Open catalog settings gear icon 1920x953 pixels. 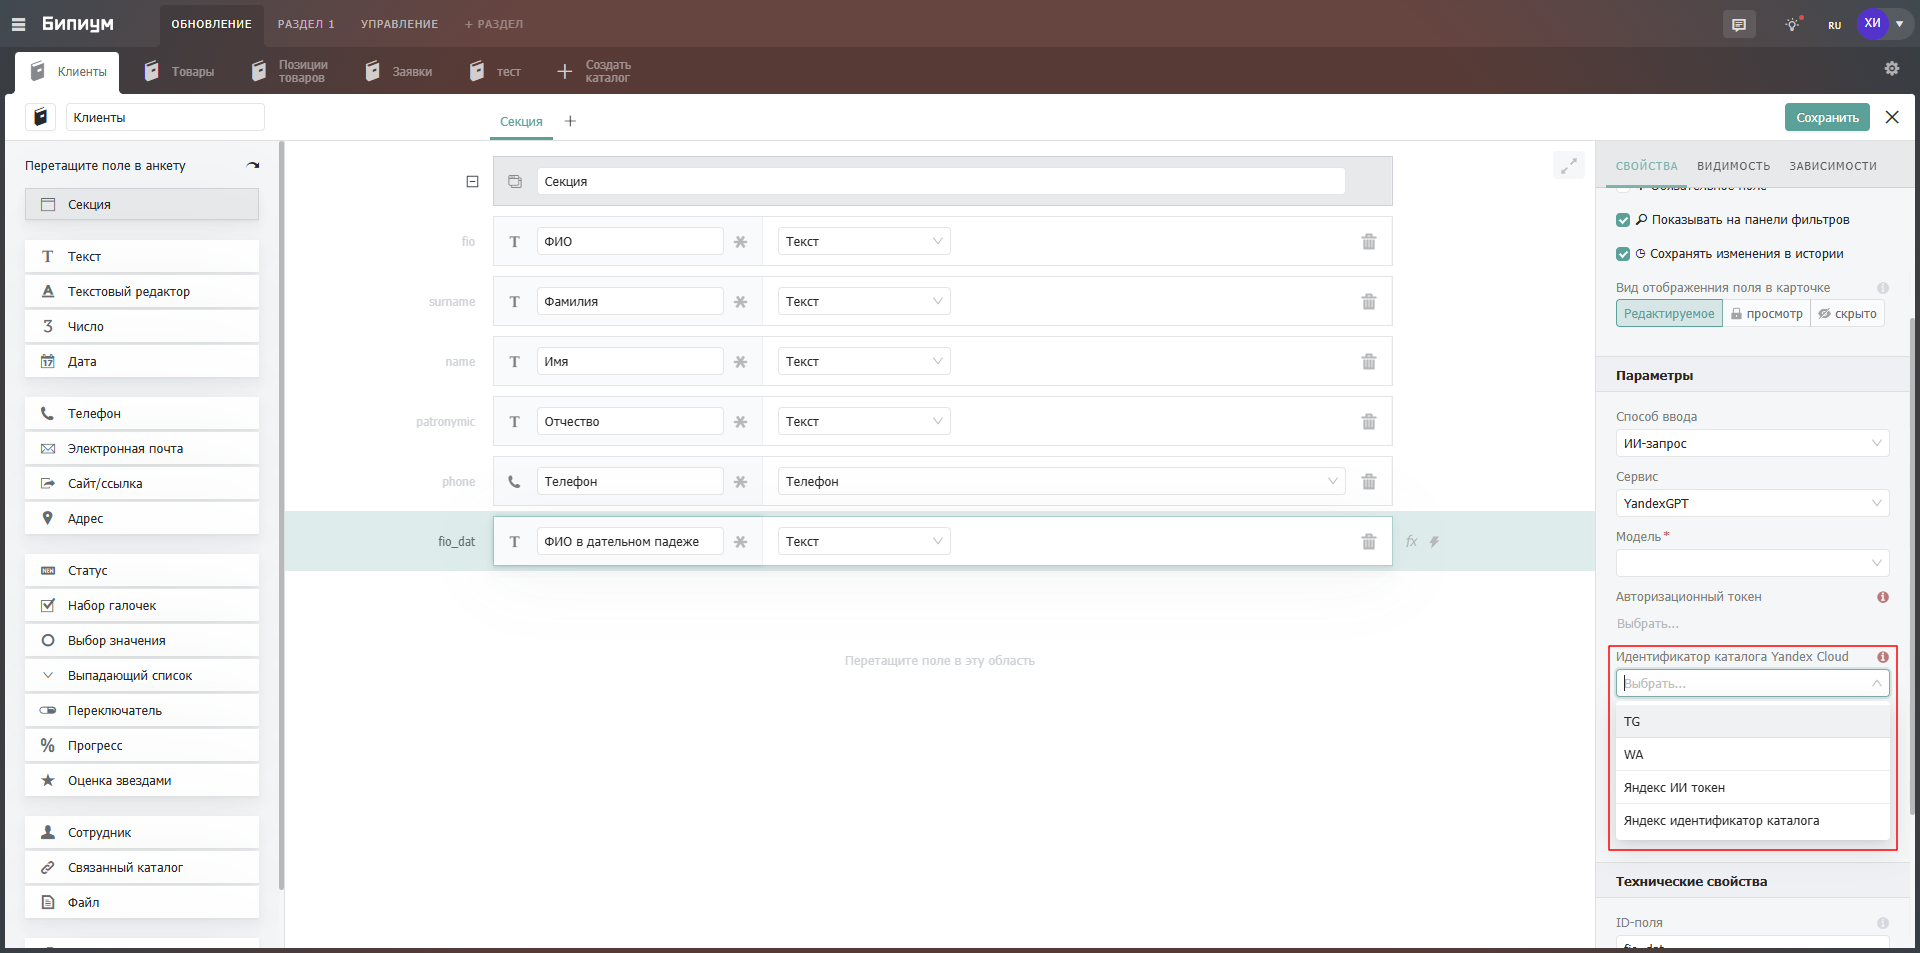(1891, 69)
